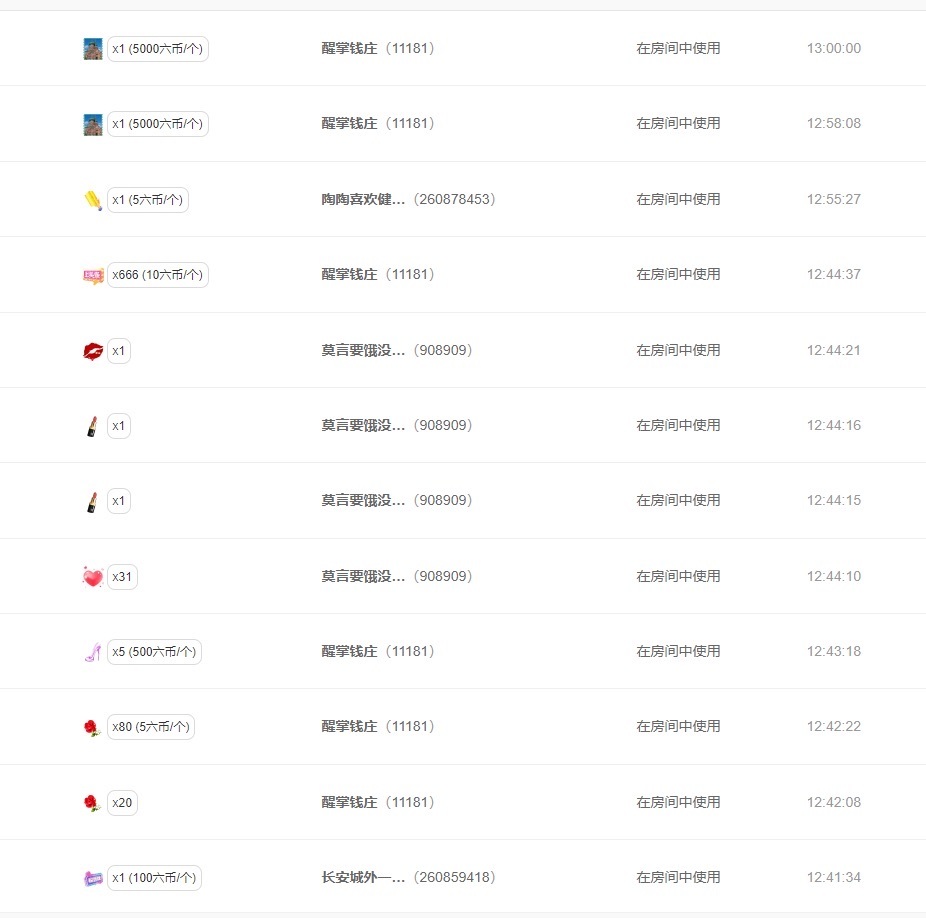Click the gift image in the 12:58:08 row

93,124
